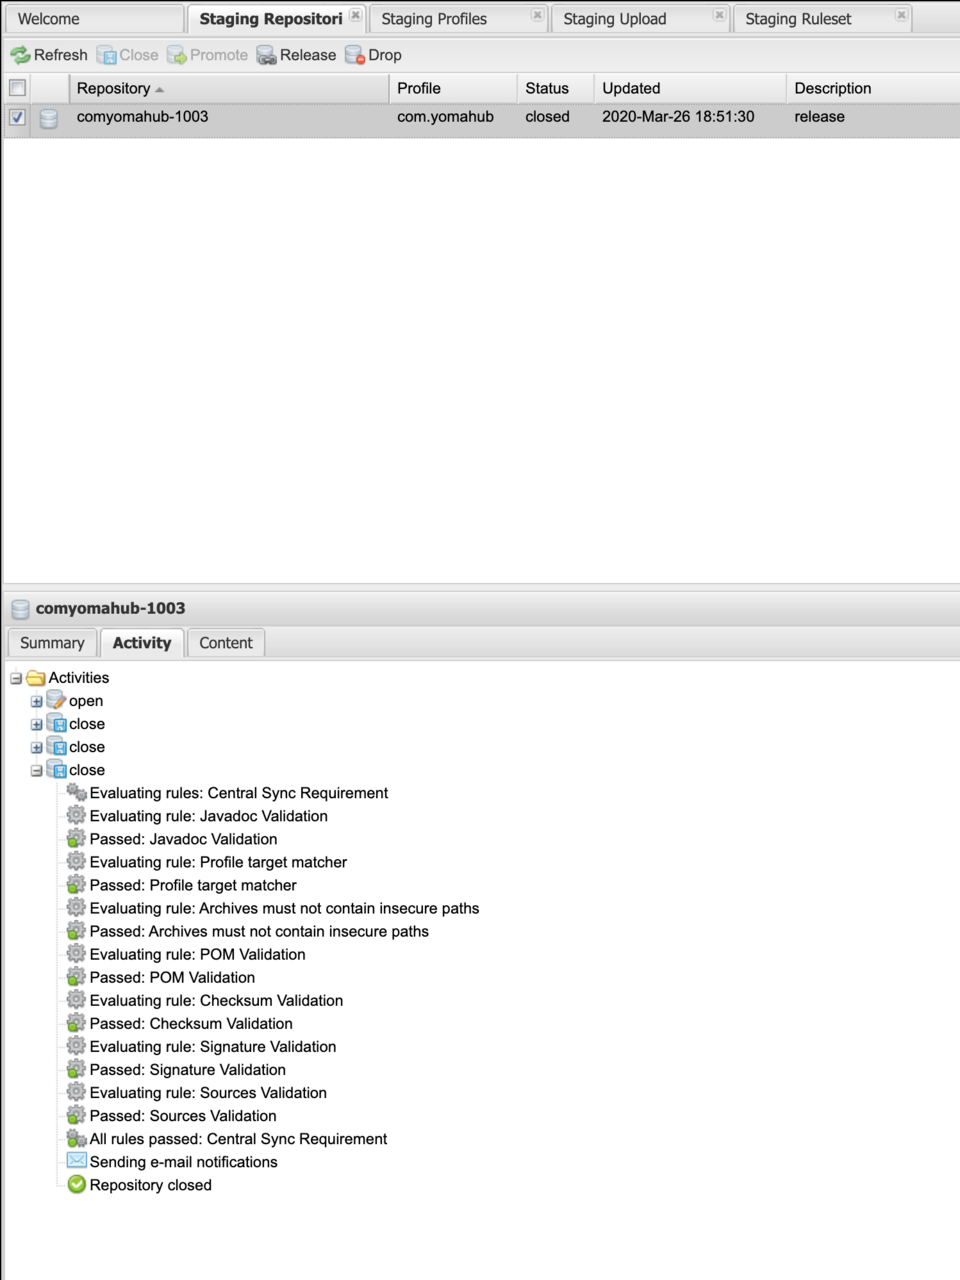Click the envelope icon for e-mail notifications
This screenshot has width=960, height=1280.
76,1161
